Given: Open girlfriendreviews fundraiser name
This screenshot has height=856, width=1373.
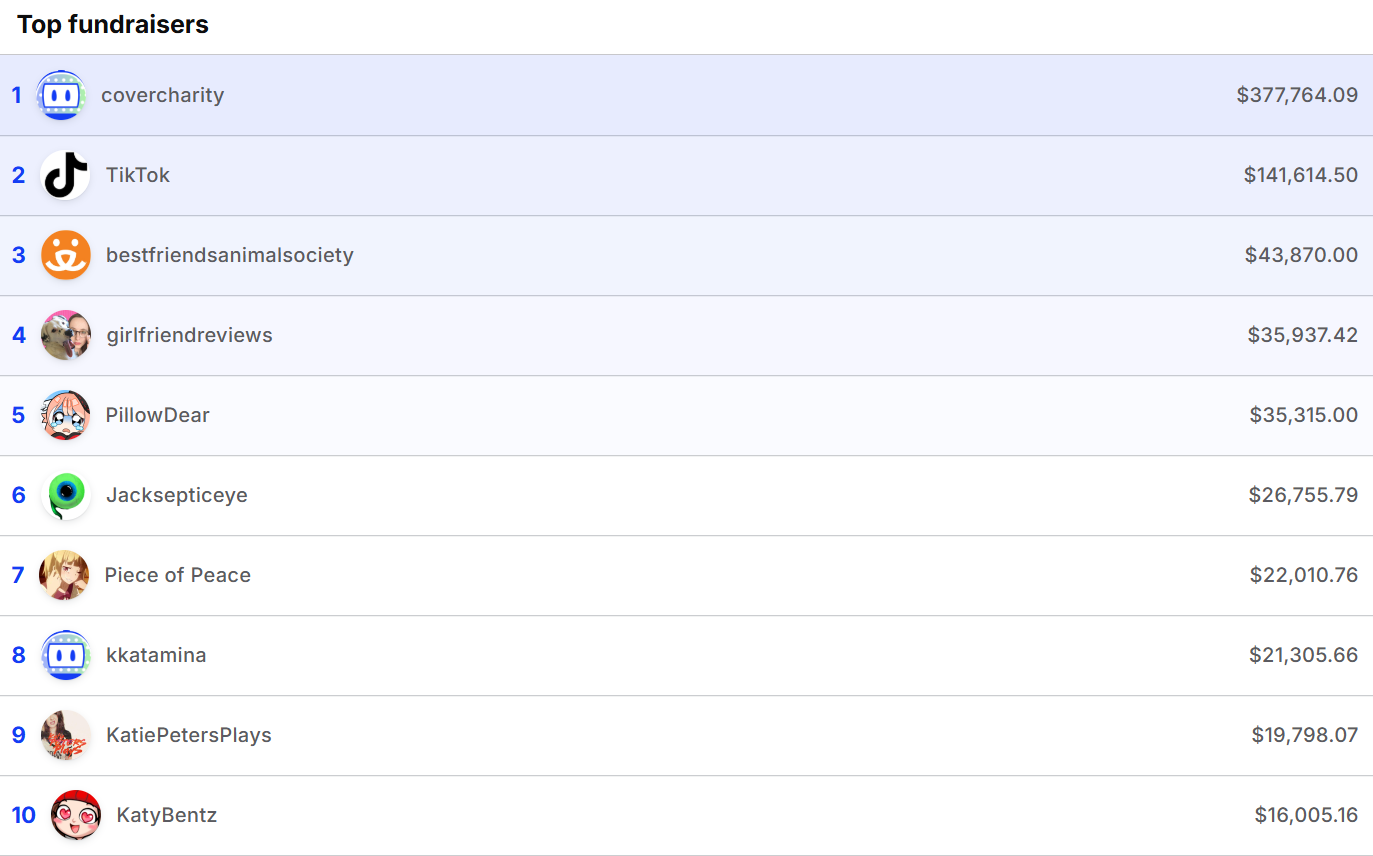Looking at the screenshot, I should coord(189,335).
